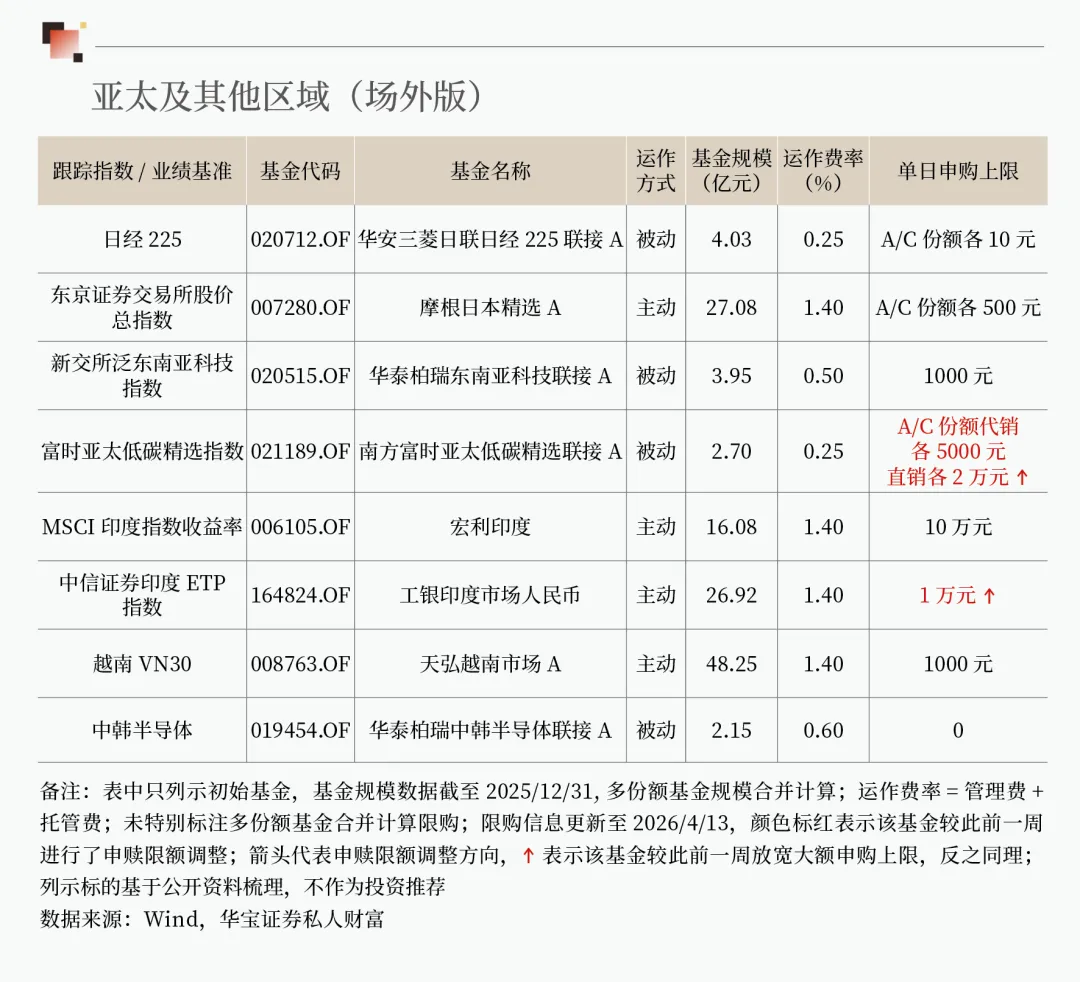Image resolution: width=1080 pixels, height=982 pixels.
Task: Click fund name 天弘越南市场 A
Action: click(490, 664)
